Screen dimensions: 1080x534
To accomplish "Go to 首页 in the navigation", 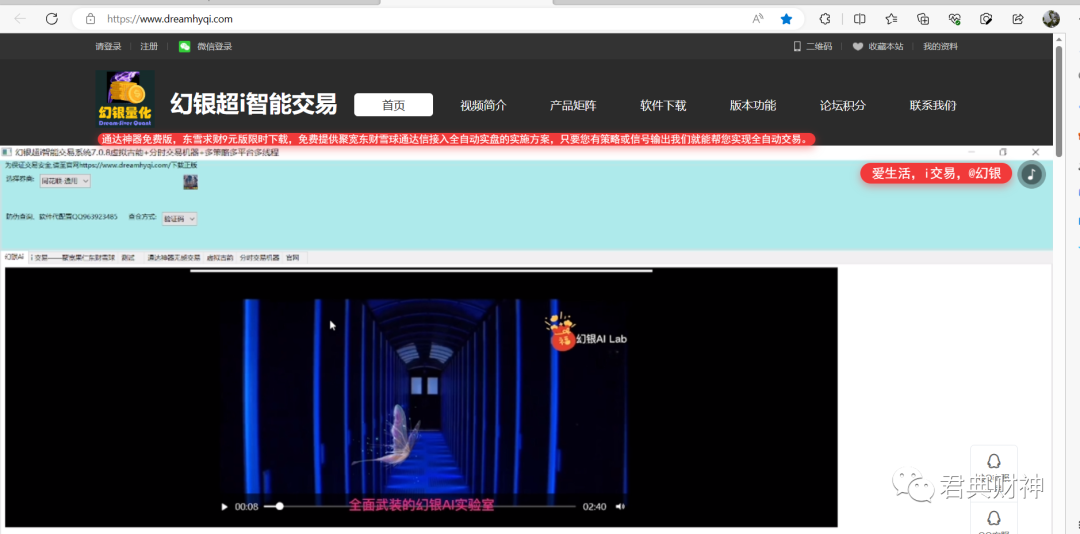I will (393, 105).
